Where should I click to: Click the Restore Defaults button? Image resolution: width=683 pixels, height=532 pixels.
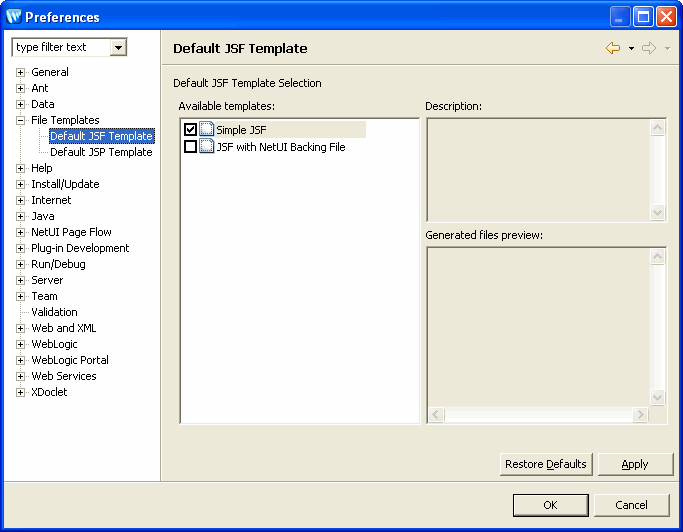546,464
